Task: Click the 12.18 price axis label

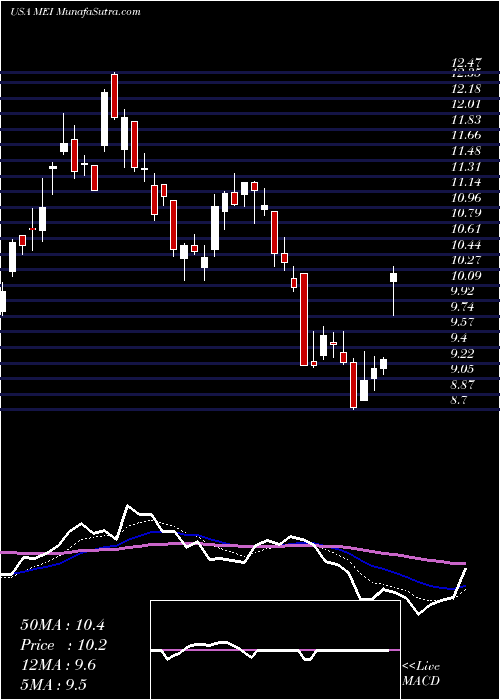Action: pyautogui.click(x=466, y=89)
